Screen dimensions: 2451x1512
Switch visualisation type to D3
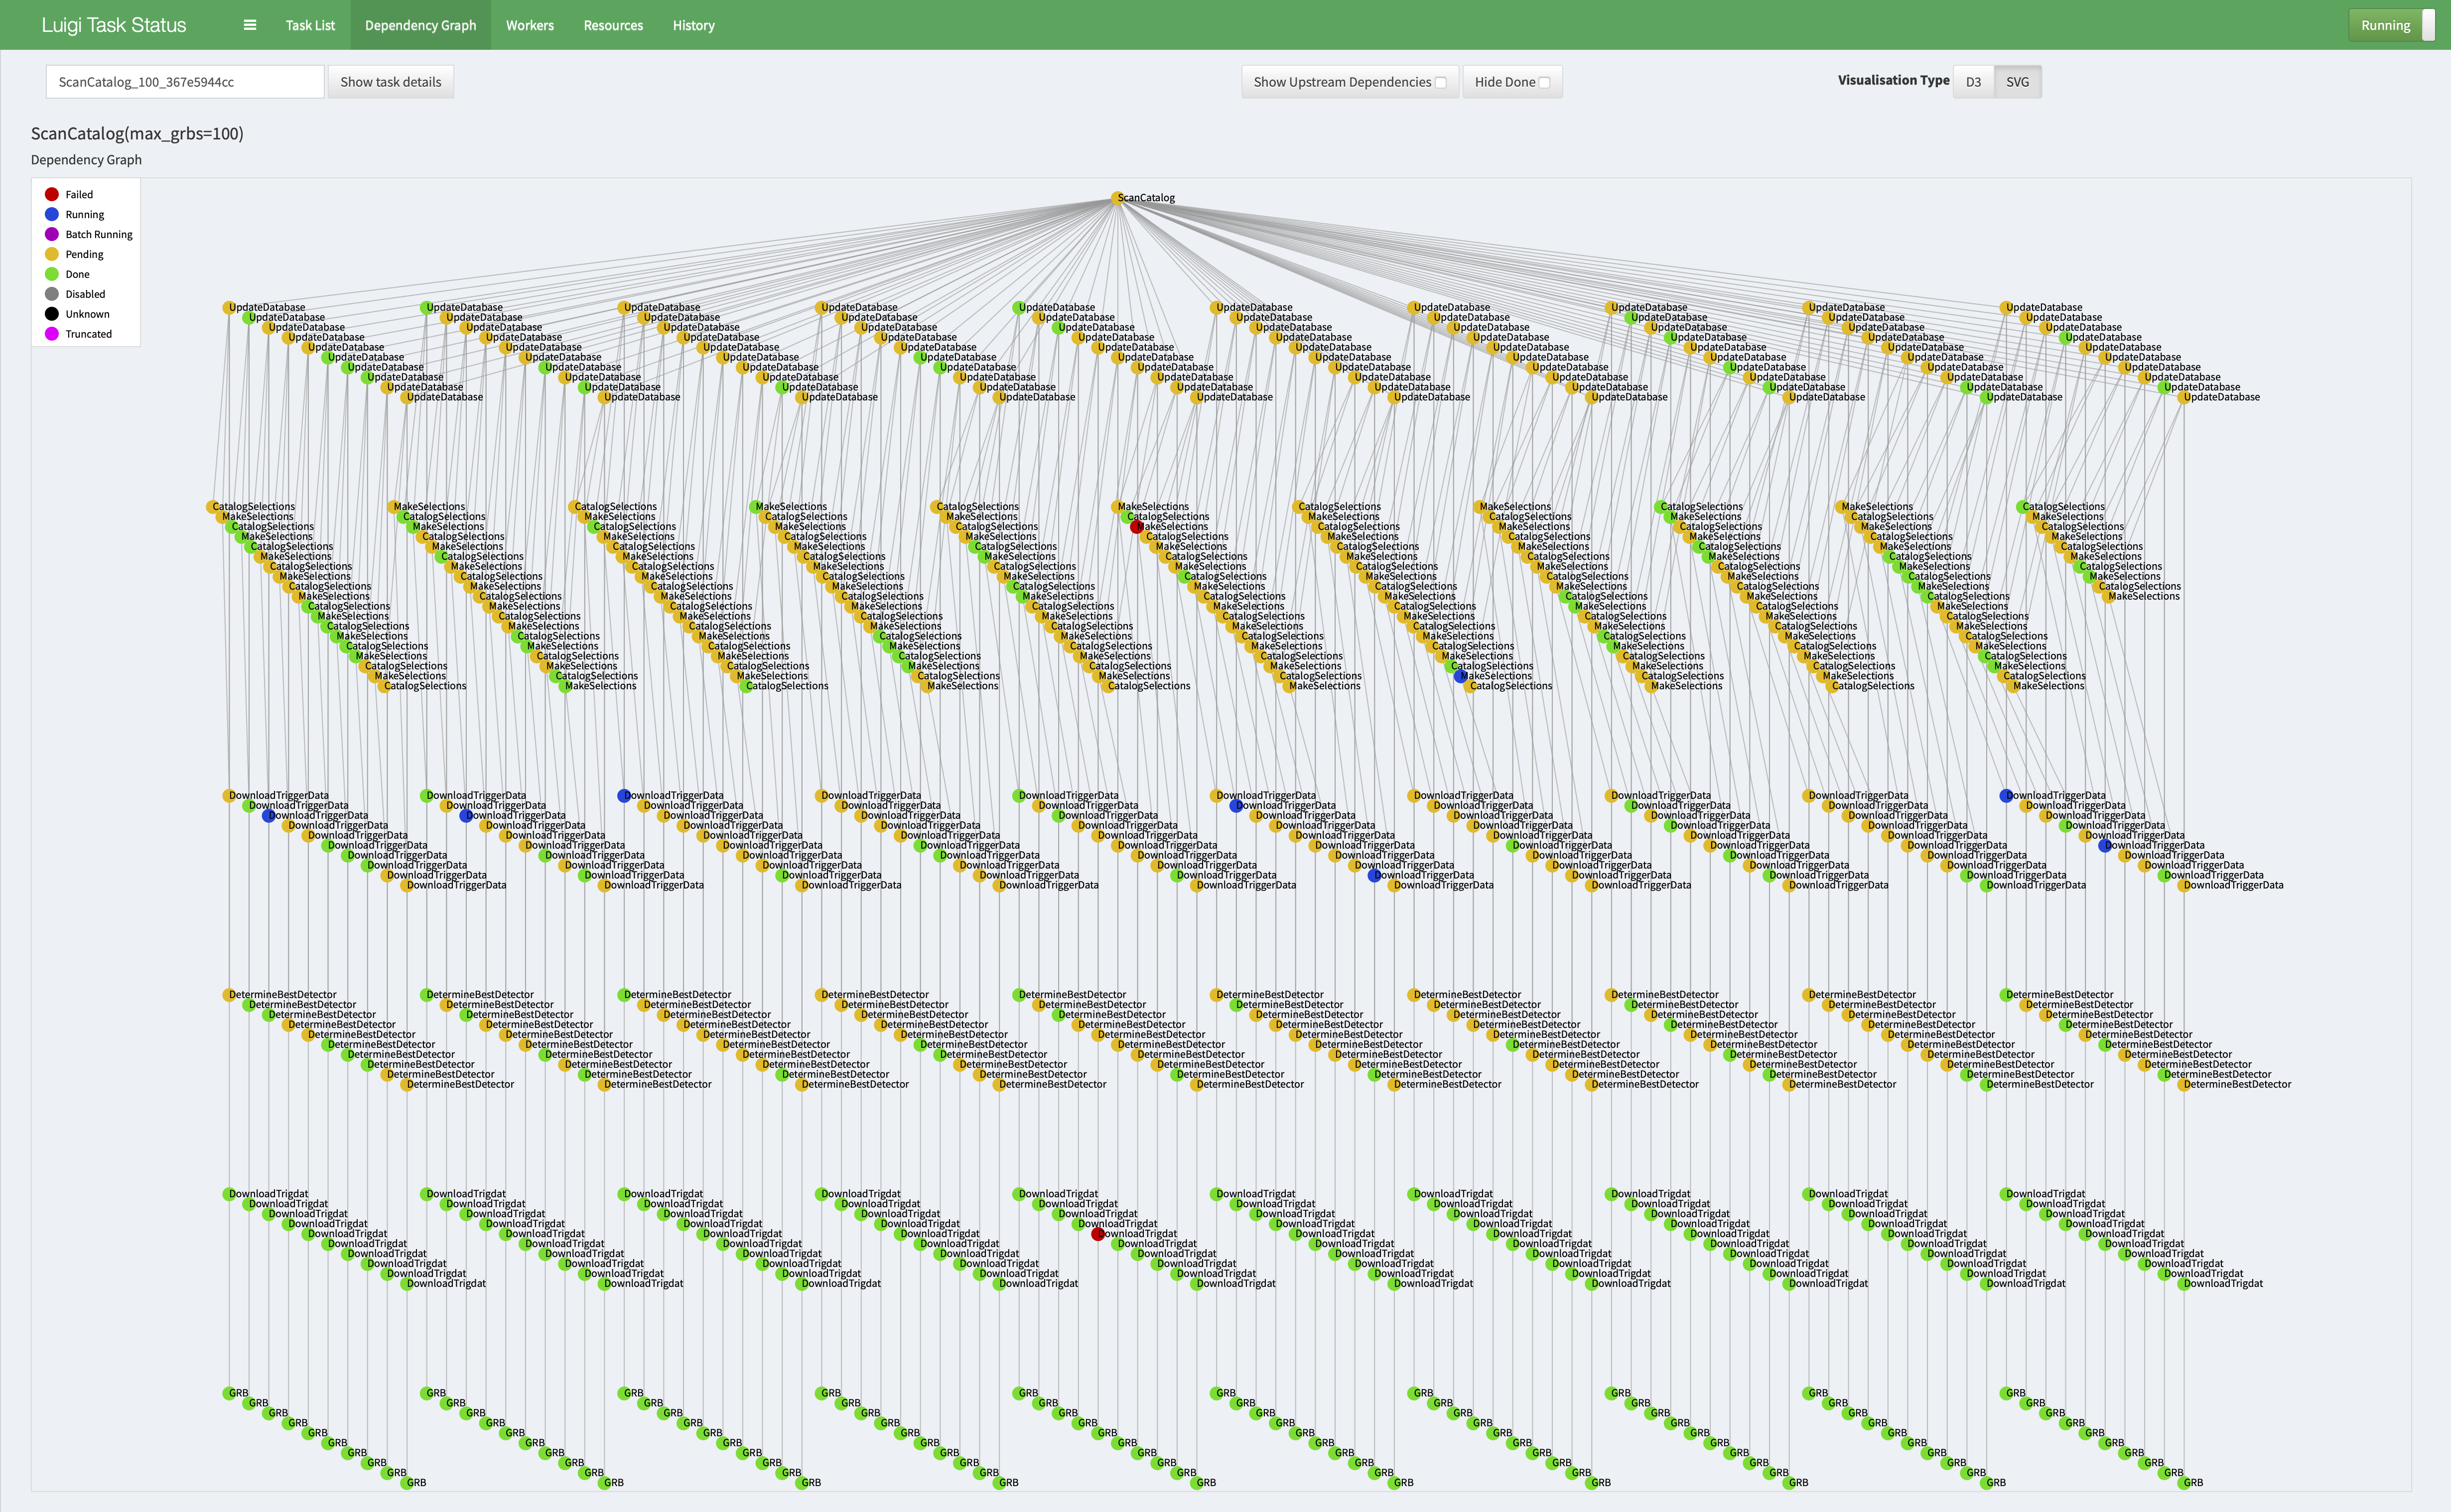point(1973,82)
